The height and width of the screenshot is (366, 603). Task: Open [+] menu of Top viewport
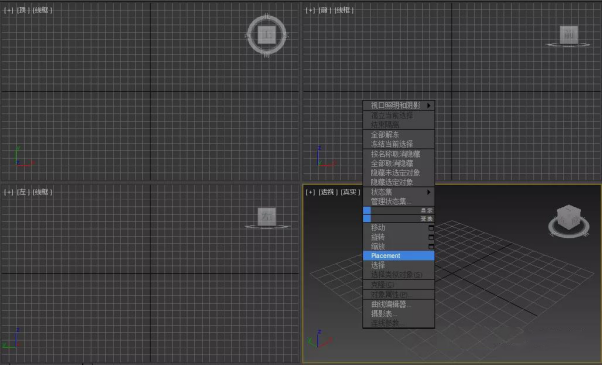pos(9,10)
